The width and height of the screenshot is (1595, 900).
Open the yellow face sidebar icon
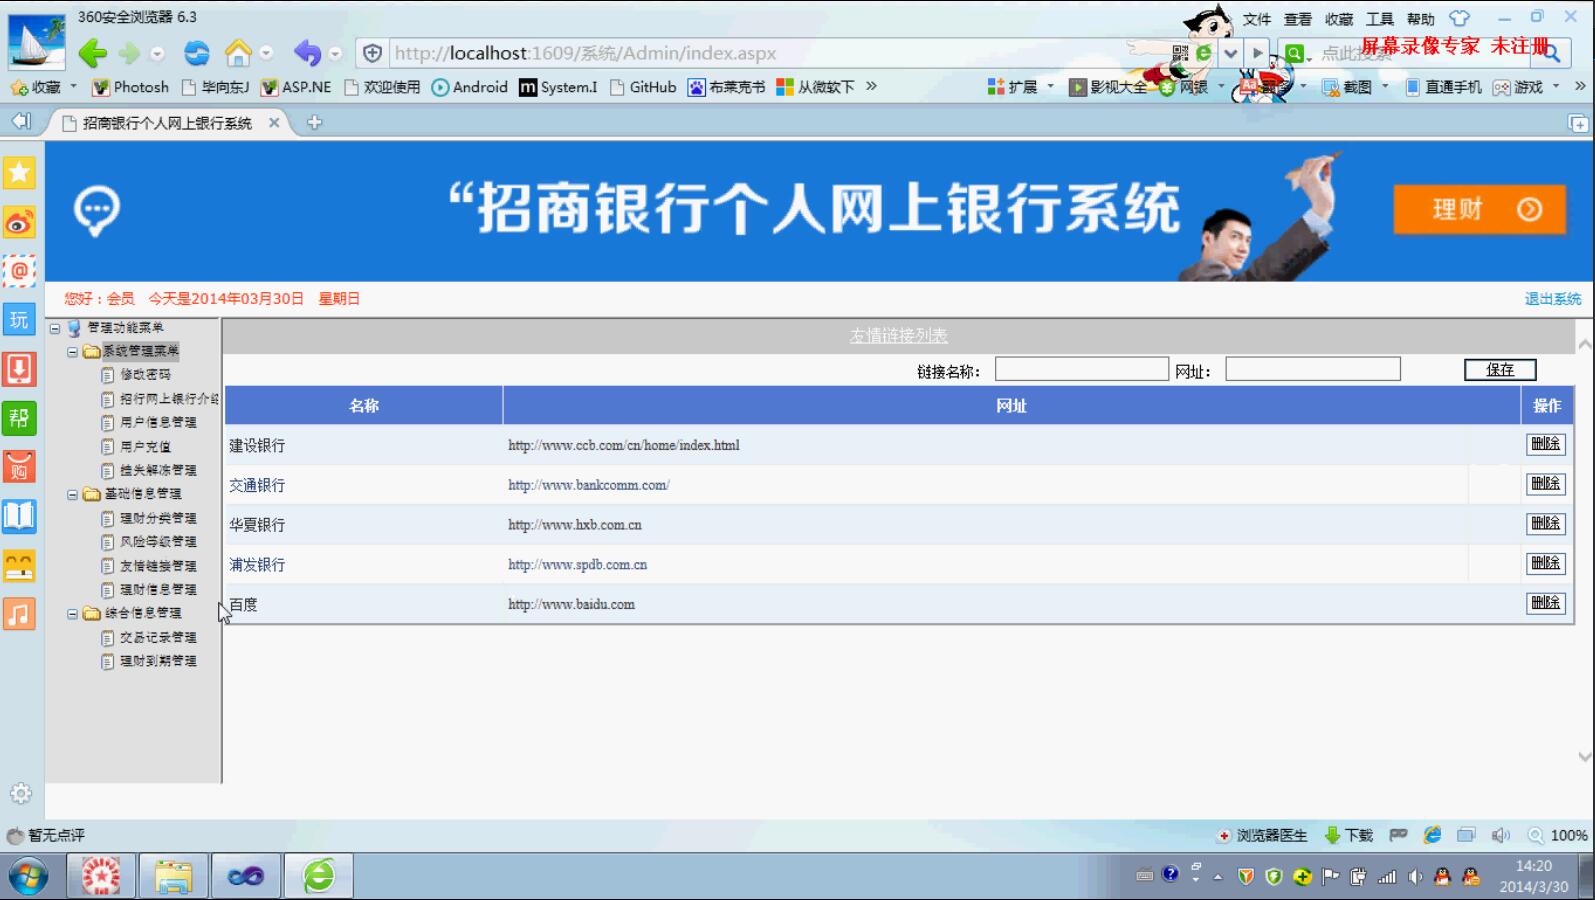pos(19,565)
